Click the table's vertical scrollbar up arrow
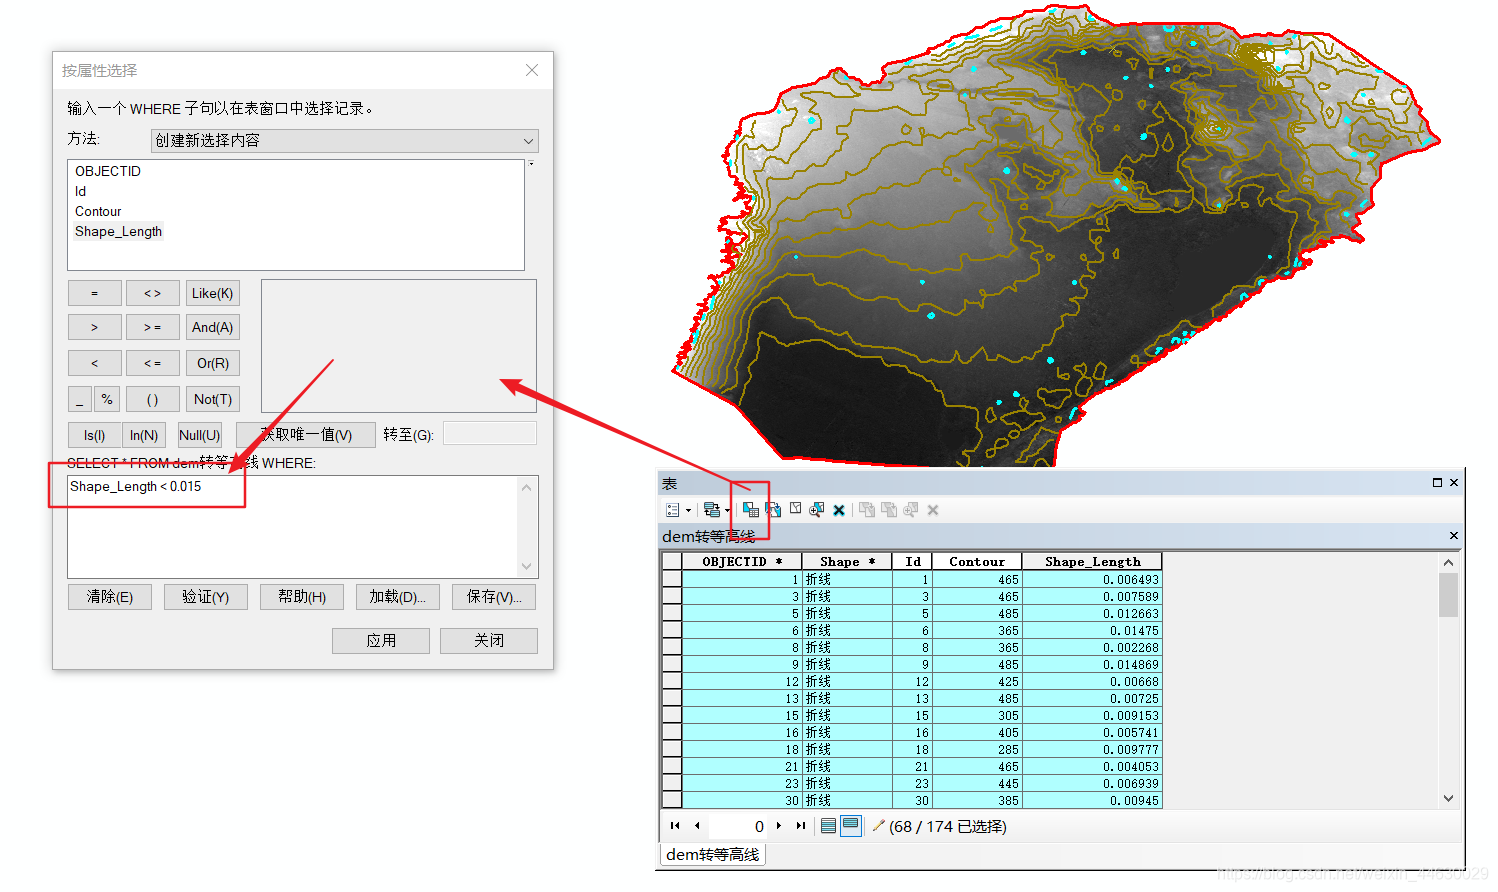The image size is (1498, 892). [1448, 563]
